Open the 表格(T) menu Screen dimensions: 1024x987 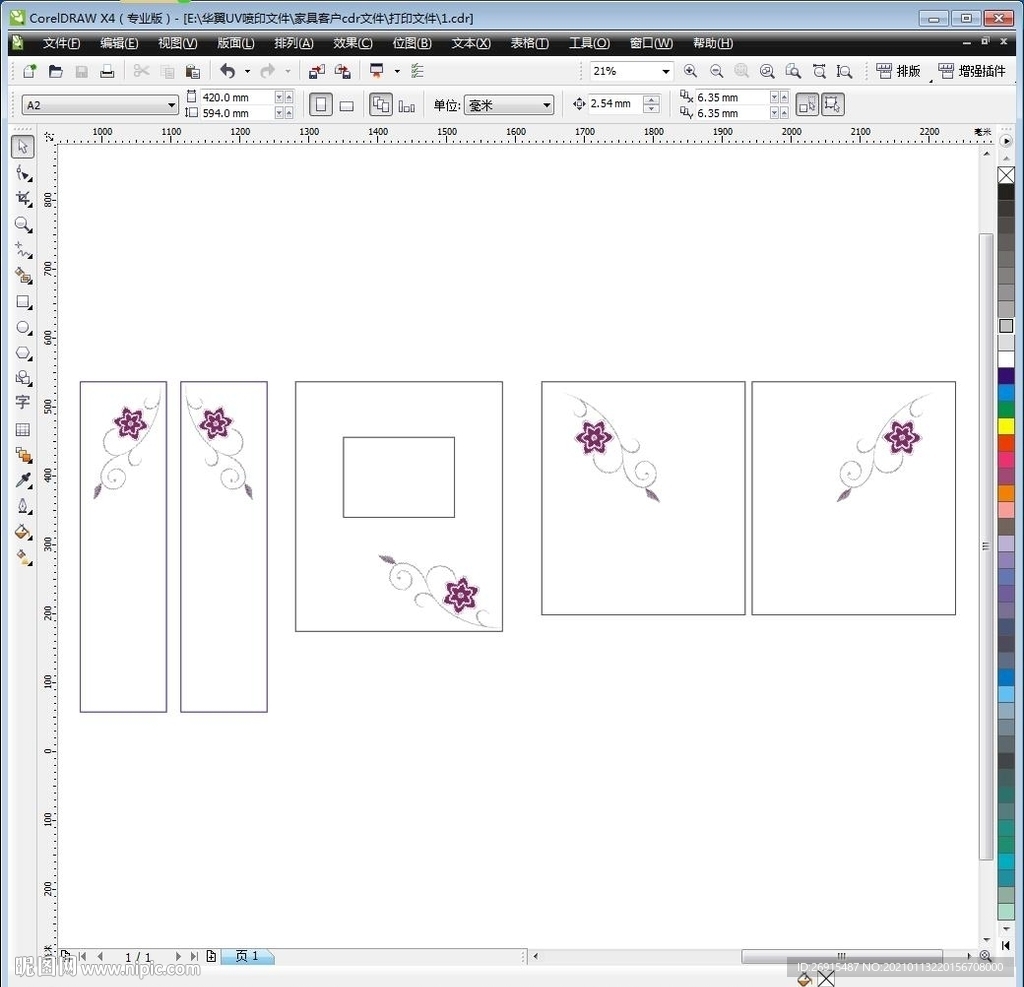(529, 43)
